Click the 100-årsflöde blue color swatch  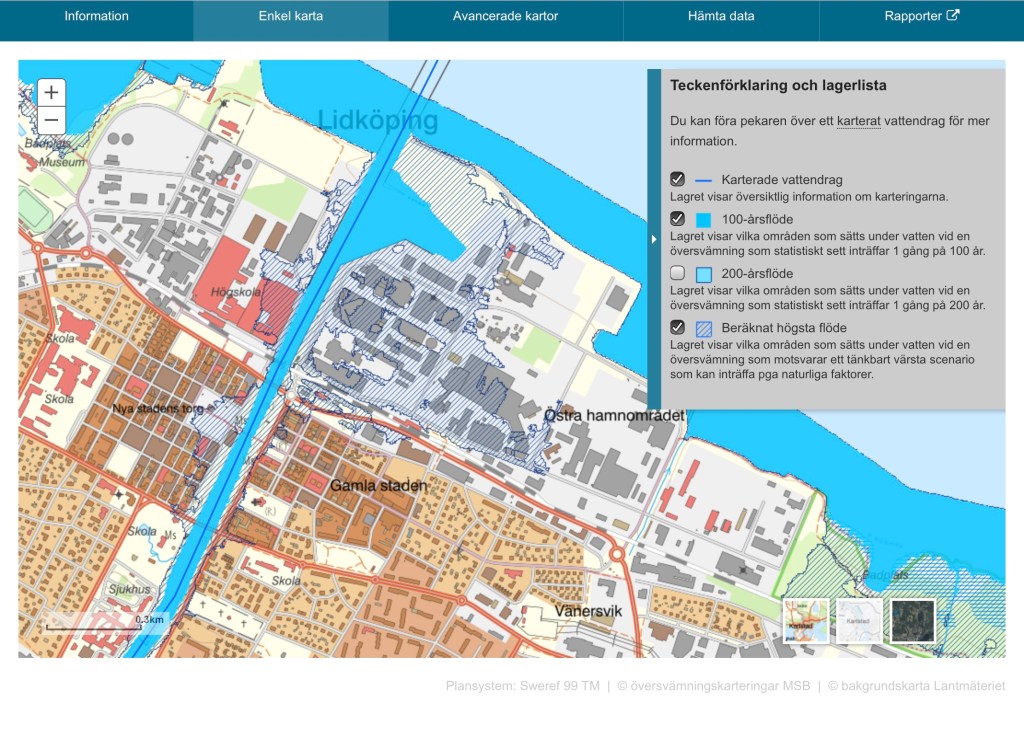tap(703, 220)
